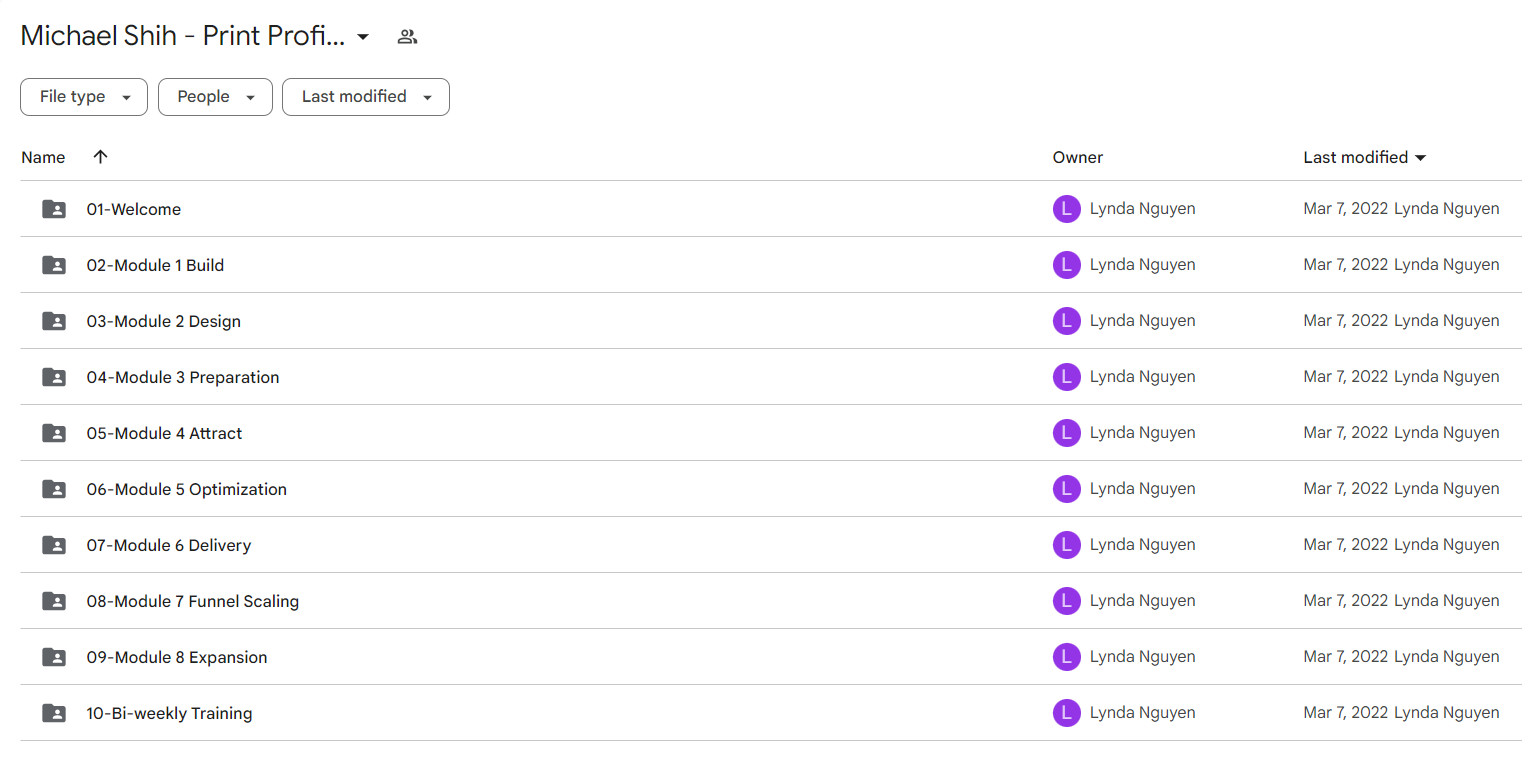Click owner name Lynda Nguyen in 07-Module 6 Delivery row

(x=1143, y=545)
